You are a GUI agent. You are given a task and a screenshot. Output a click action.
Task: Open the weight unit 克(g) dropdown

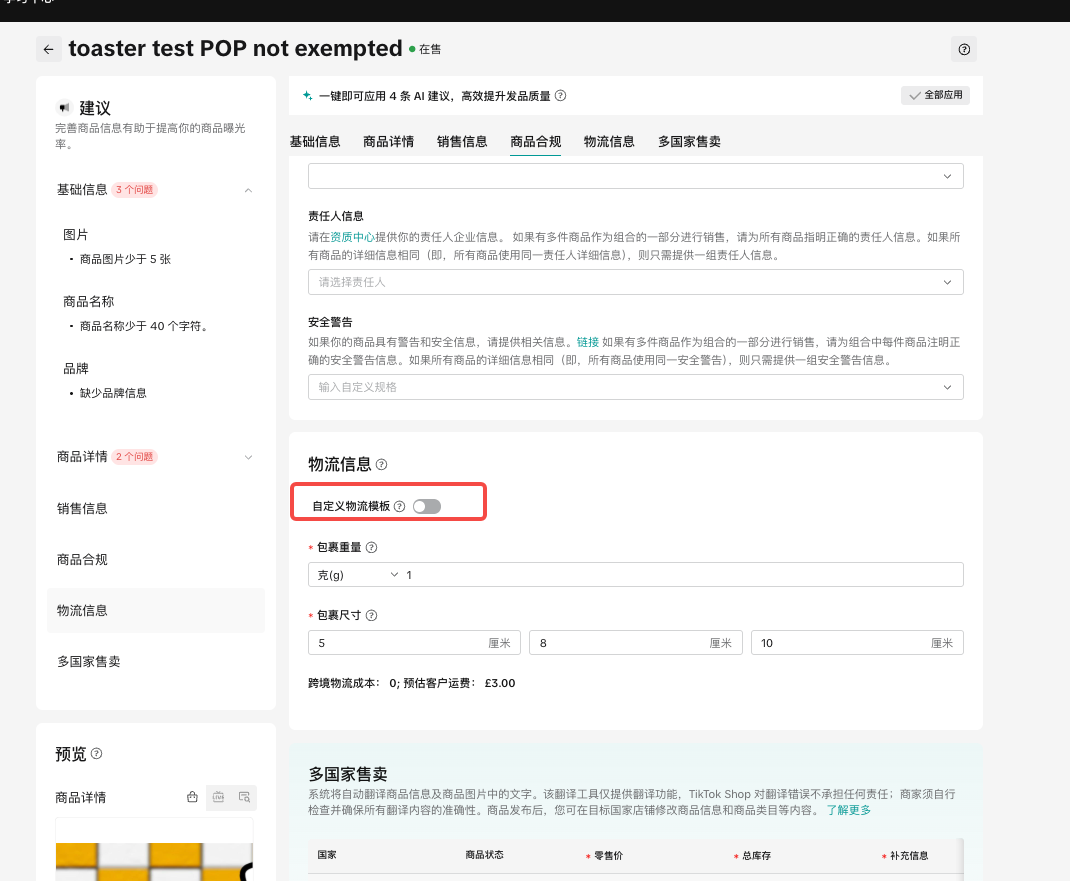pos(357,574)
